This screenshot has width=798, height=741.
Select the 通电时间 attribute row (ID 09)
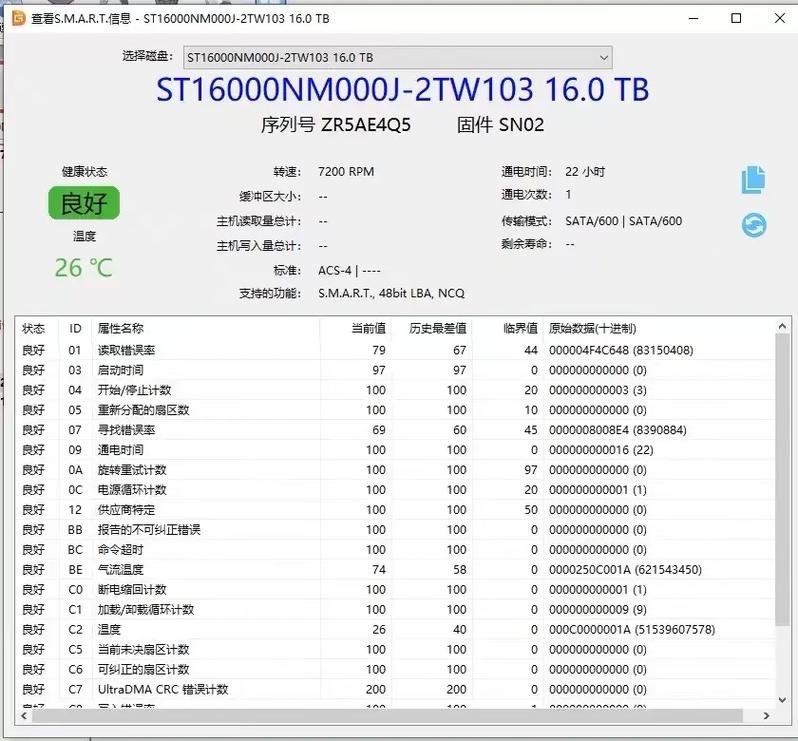click(x=395, y=450)
